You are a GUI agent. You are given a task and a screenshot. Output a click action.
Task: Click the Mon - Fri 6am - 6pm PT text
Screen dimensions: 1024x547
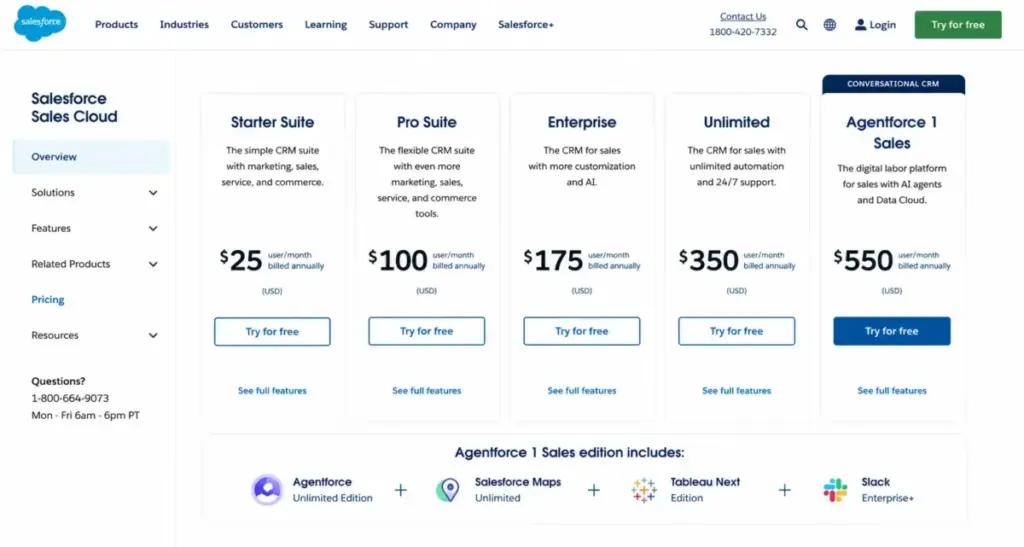pos(86,415)
